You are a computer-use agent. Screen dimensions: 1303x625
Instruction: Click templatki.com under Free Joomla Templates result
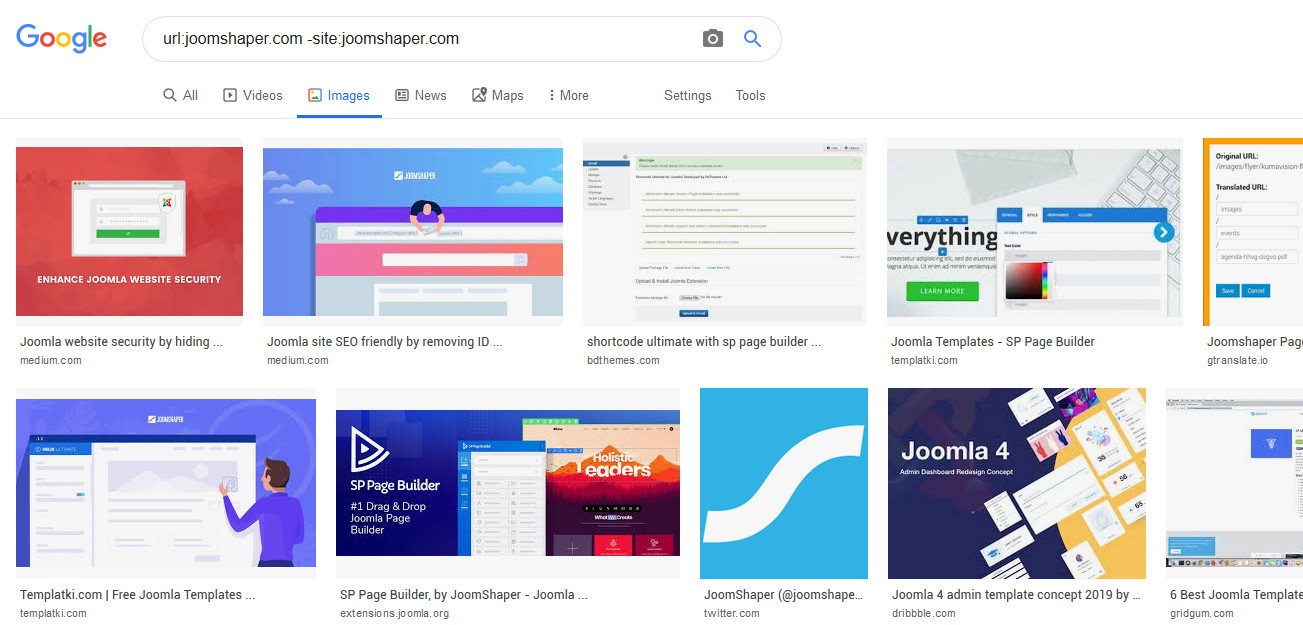(x=53, y=613)
